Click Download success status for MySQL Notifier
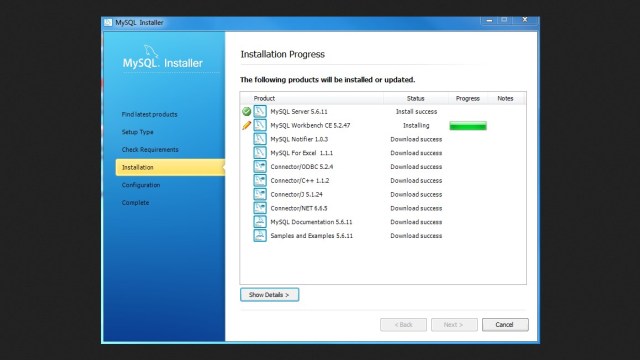Viewport: 640px width, 360px height. pos(416,139)
